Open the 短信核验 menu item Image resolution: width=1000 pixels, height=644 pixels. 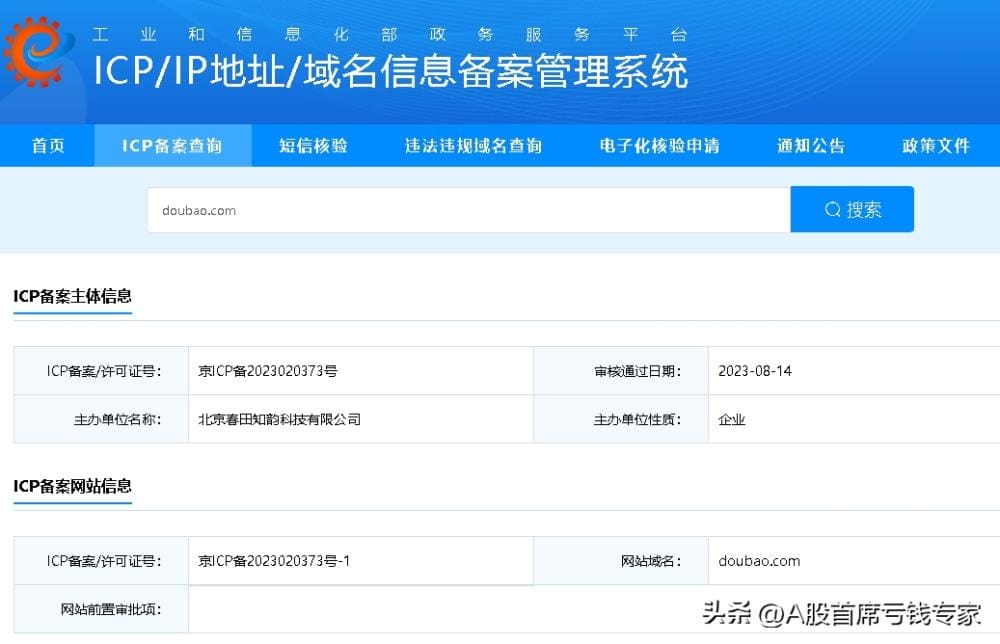tap(313, 145)
